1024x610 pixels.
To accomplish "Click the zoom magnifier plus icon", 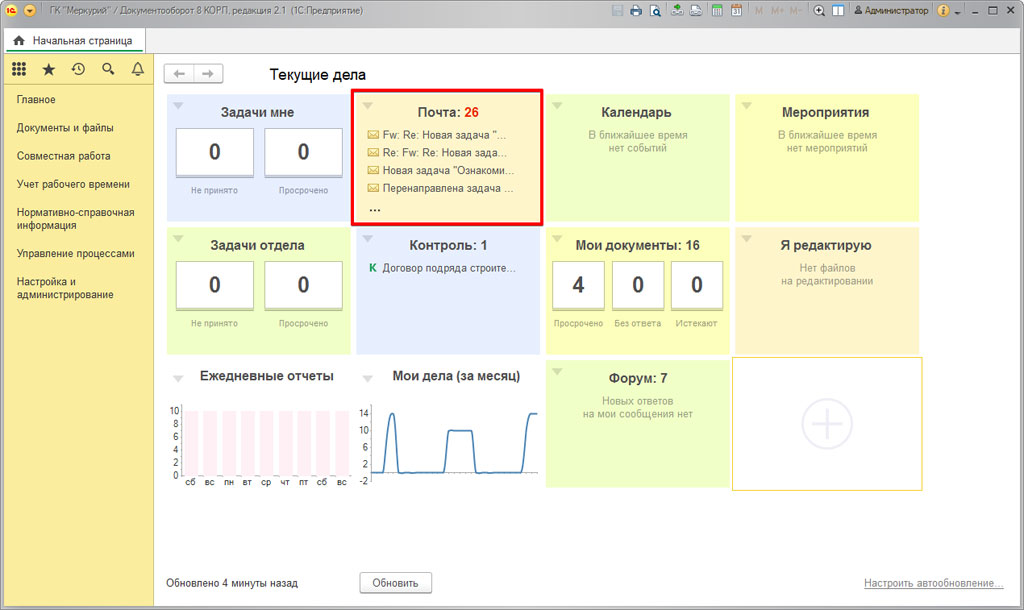I will 819,11.
